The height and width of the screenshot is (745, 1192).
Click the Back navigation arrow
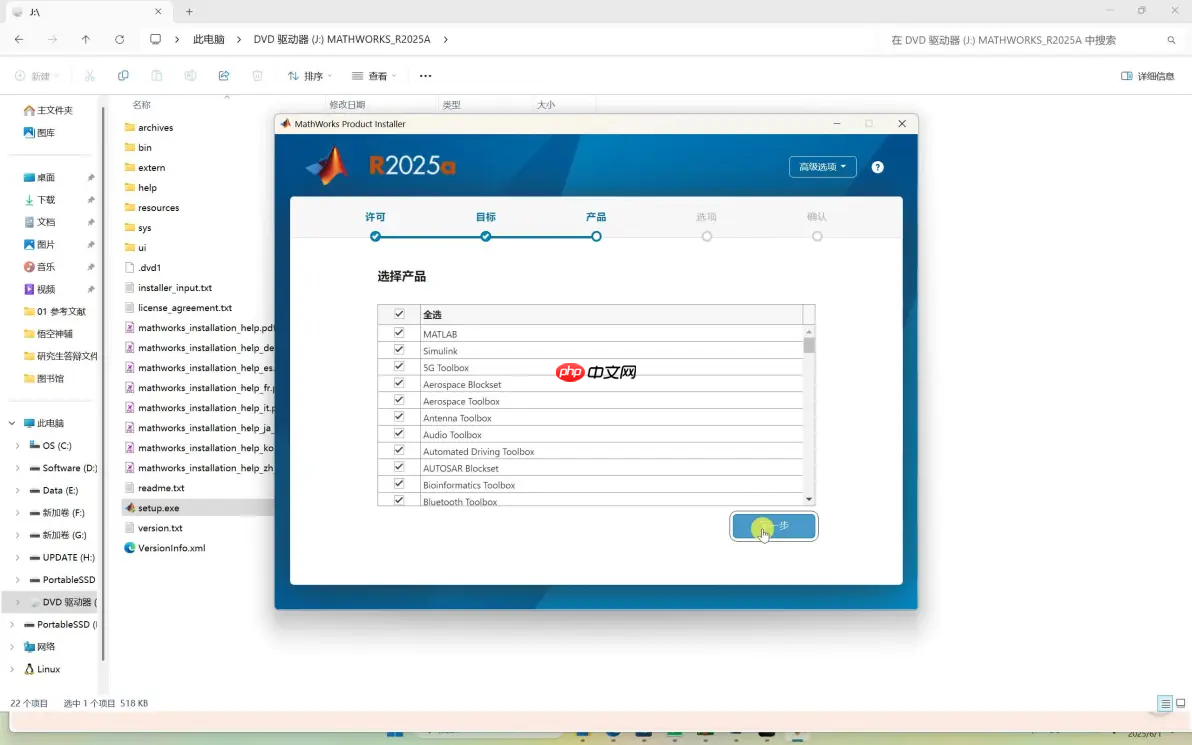click(x=19, y=40)
